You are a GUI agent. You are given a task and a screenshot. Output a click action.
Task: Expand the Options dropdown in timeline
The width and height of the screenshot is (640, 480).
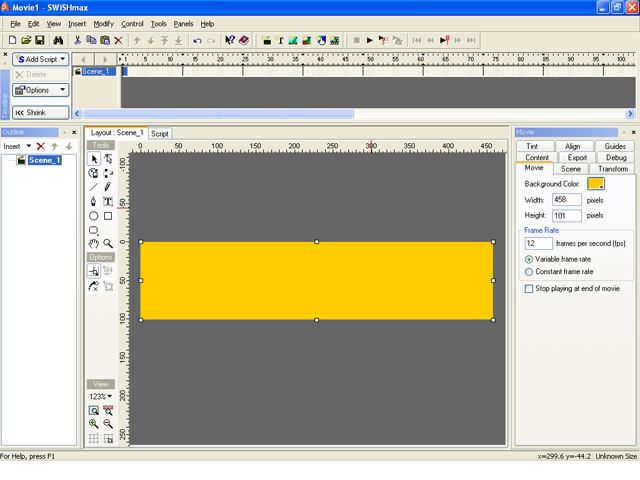click(41, 90)
